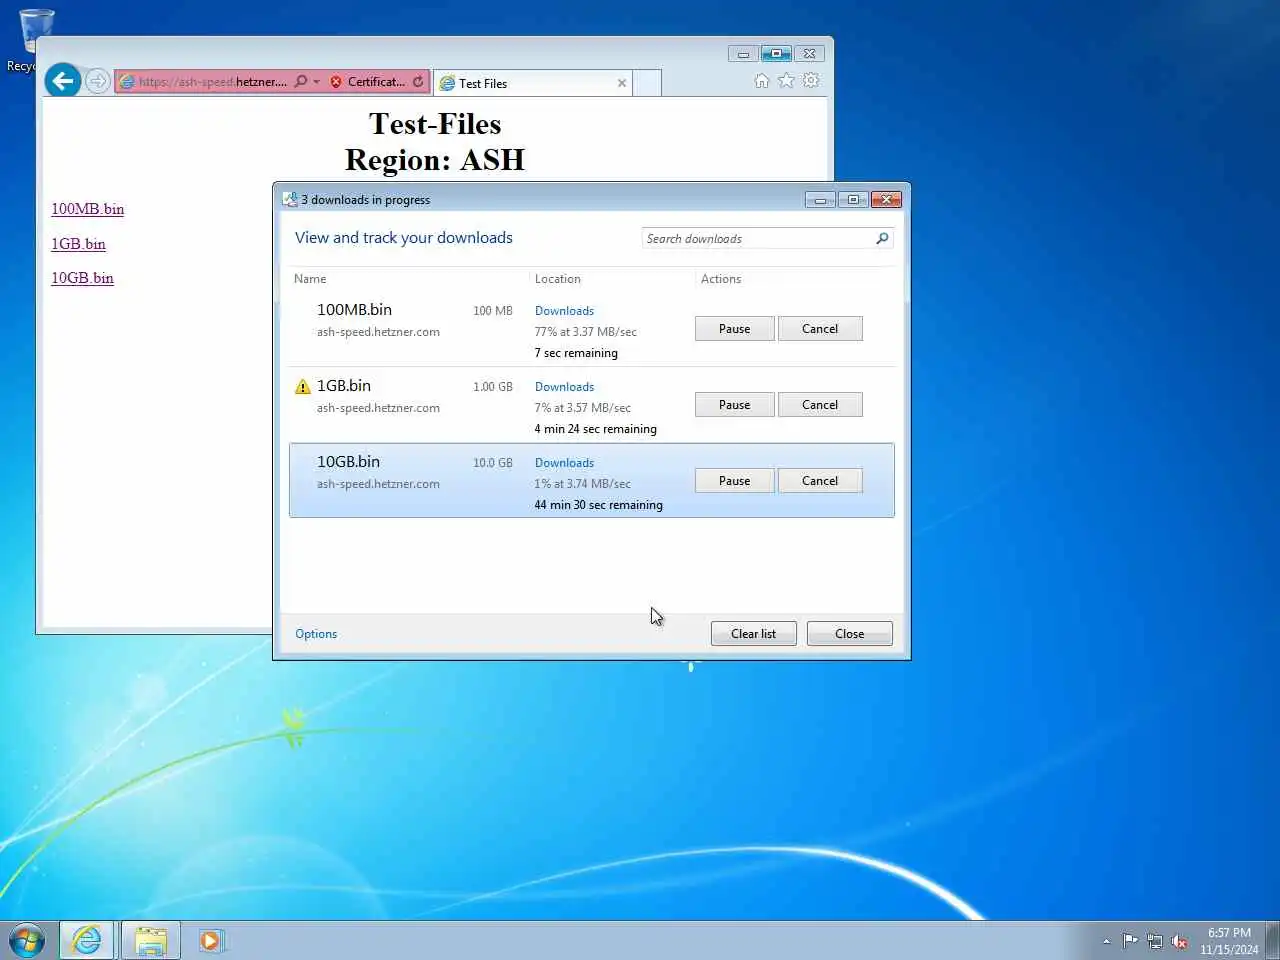Viewport: 1280px width, 960px height.
Task: Click the Clear list button
Action: tap(753, 634)
